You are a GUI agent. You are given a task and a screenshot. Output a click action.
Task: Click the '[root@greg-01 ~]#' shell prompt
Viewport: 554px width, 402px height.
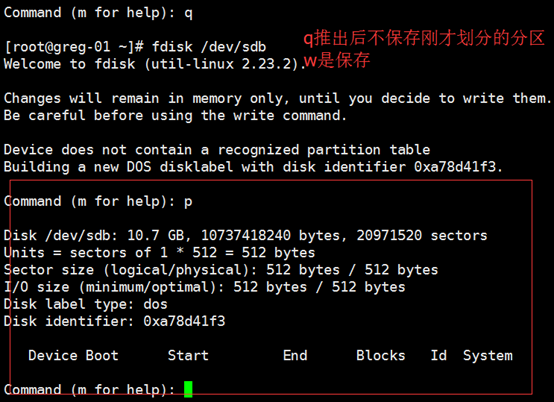pyautogui.click(x=74, y=47)
